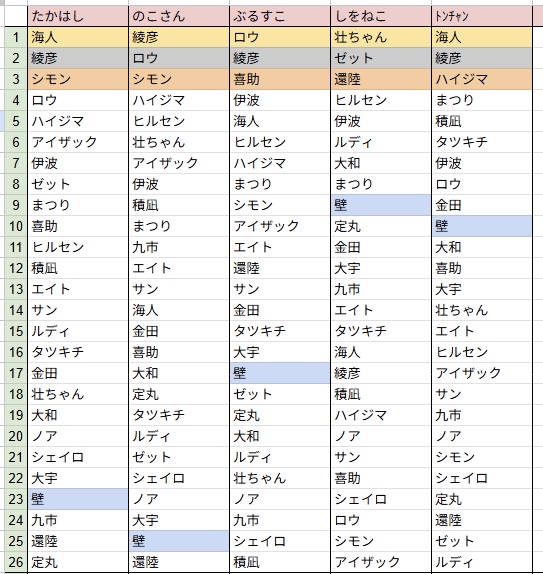Select the トンチャン header cell
Viewport: 543px width, 574px height.
(x=482, y=16)
